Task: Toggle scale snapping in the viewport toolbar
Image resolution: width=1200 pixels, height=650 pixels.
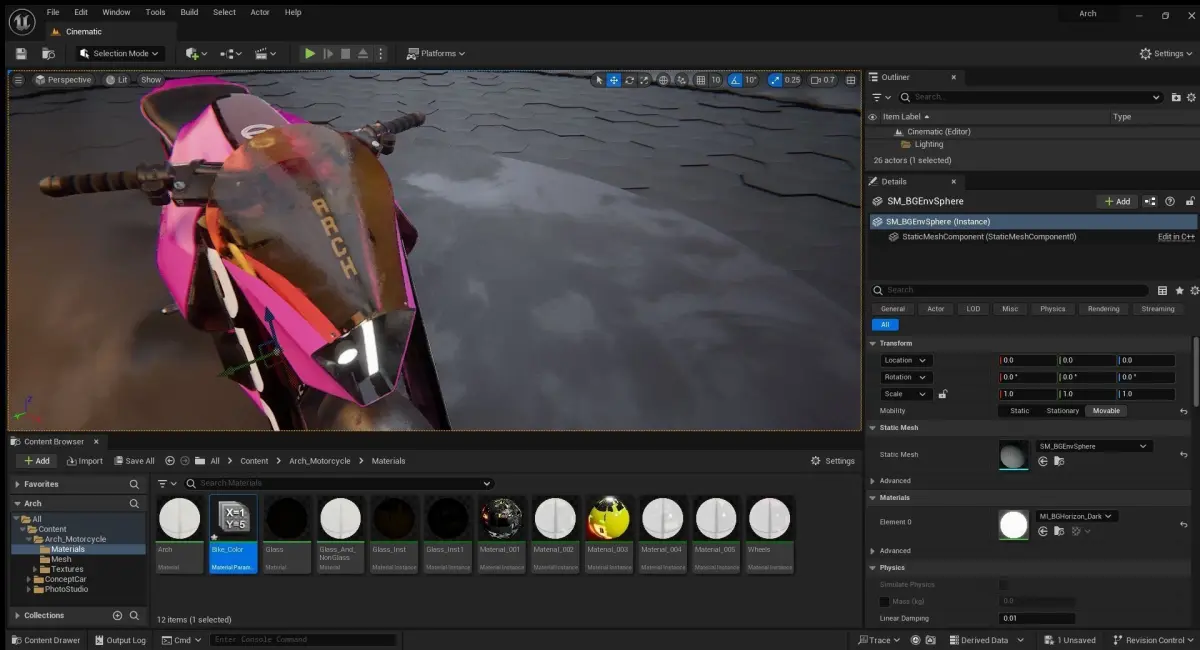Action: click(776, 80)
